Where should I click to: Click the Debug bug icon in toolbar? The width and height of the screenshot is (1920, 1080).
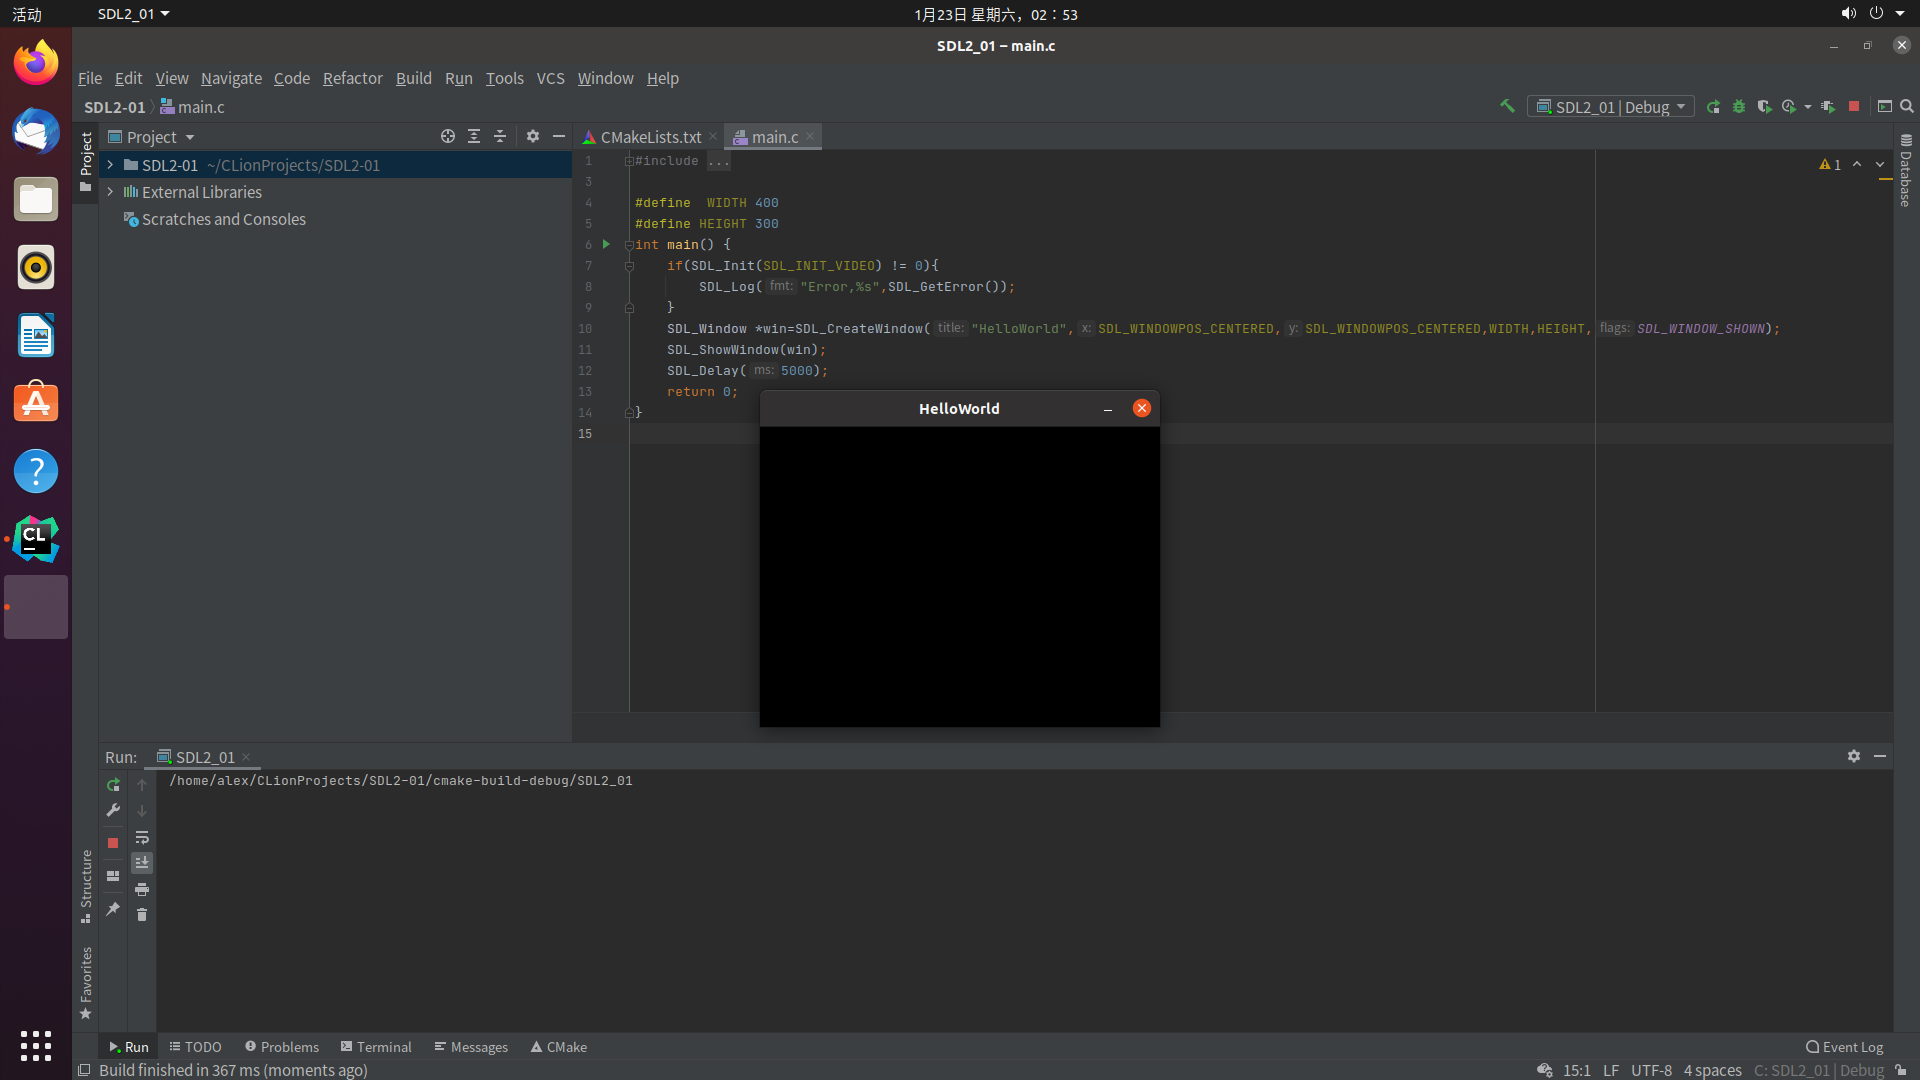click(x=1739, y=106)
